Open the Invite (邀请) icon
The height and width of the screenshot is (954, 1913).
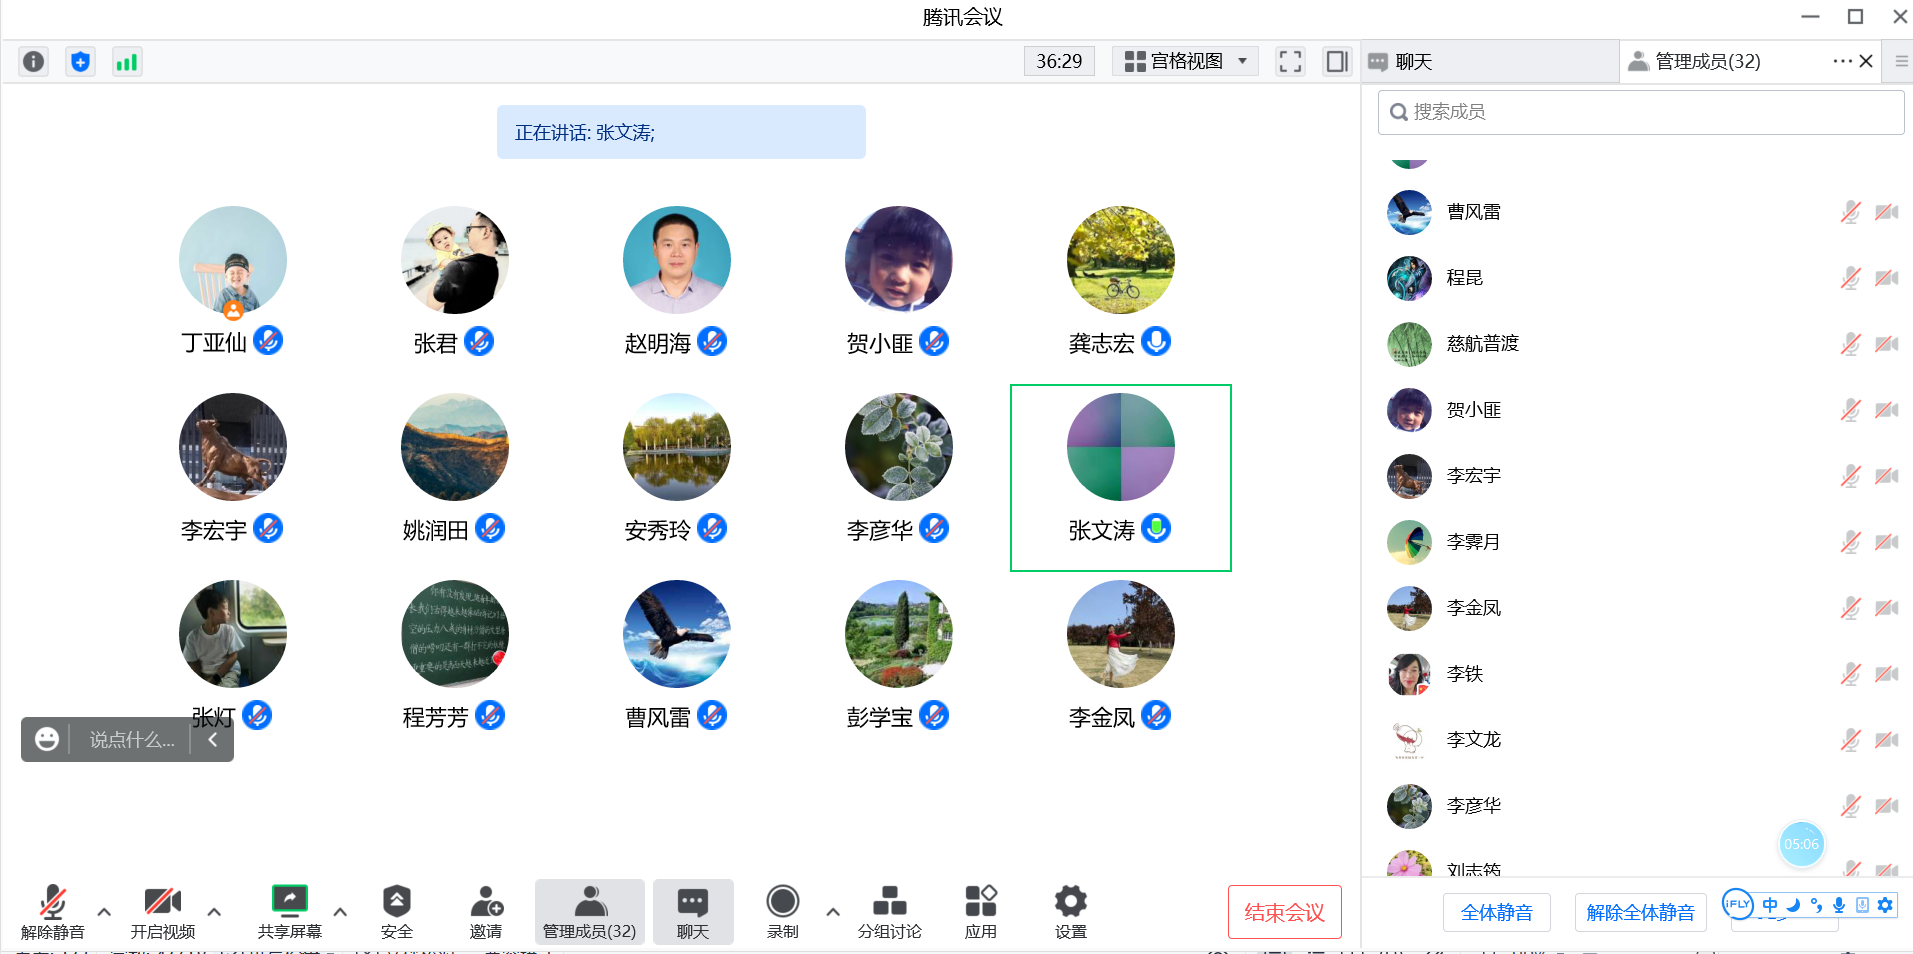pyautogui.click(x=486, y=911)
